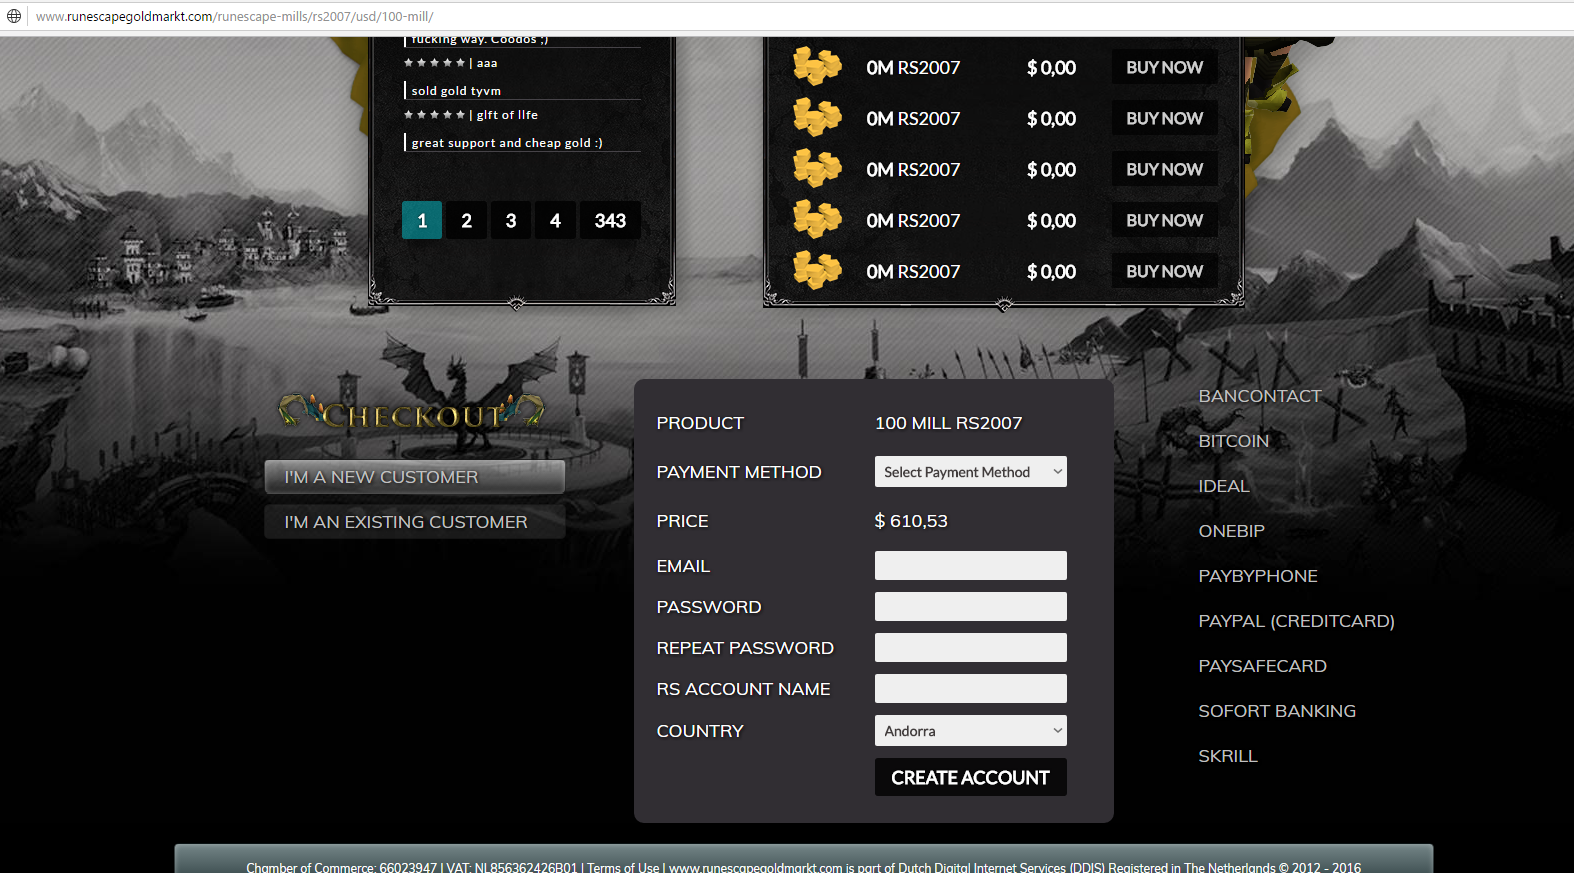This screenshot has height=873, width=1574.
Task: Switch to I'M AN EXISTING CUSTOMER tab
Action: (x=415, y=522)
